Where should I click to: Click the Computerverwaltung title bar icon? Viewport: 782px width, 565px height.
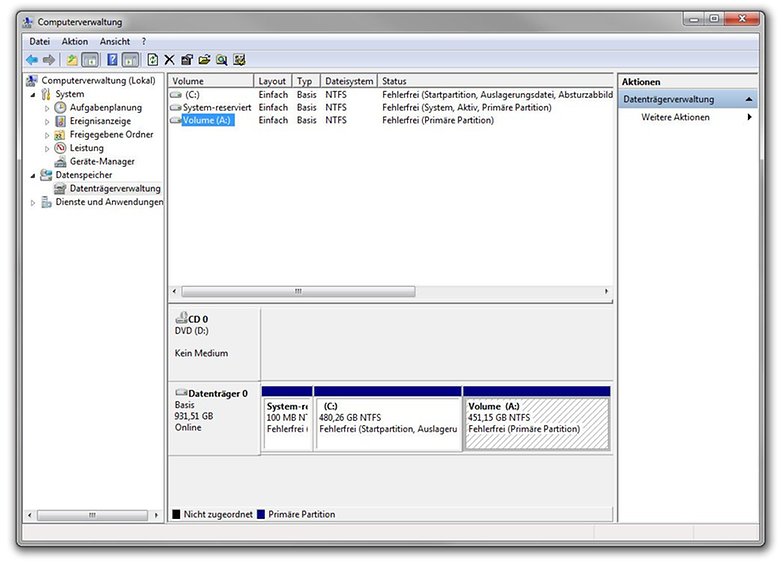pyautogui.click(x=28, y=22)
